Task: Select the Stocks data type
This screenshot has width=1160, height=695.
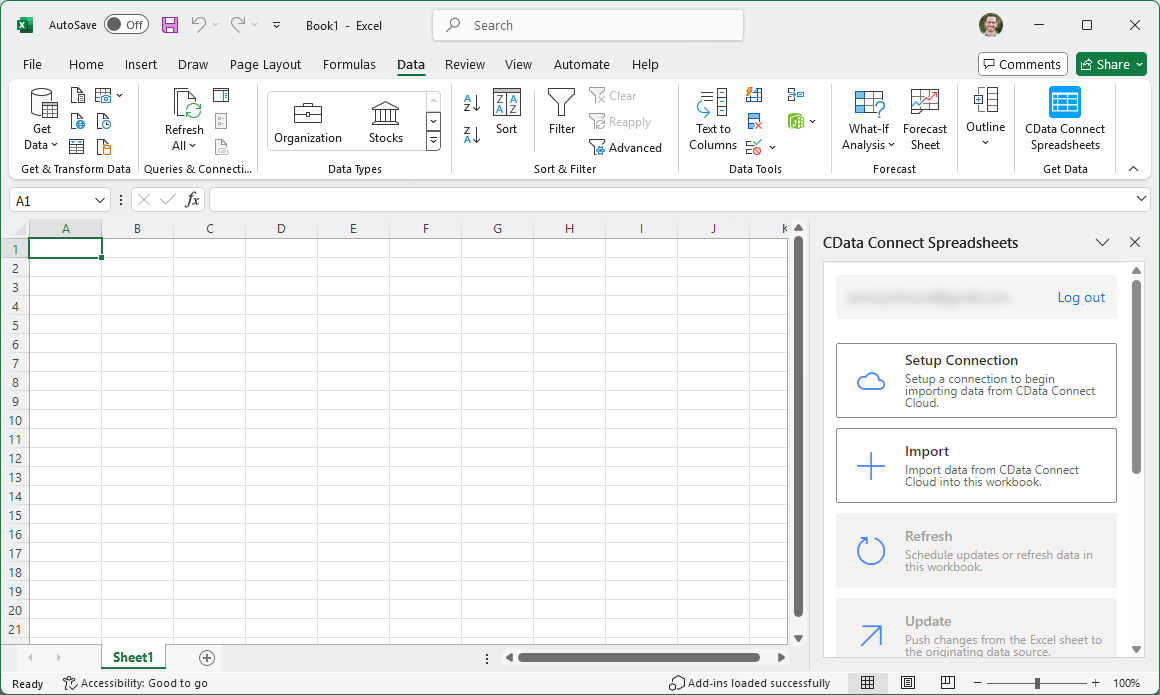Action: pos(385,120)
